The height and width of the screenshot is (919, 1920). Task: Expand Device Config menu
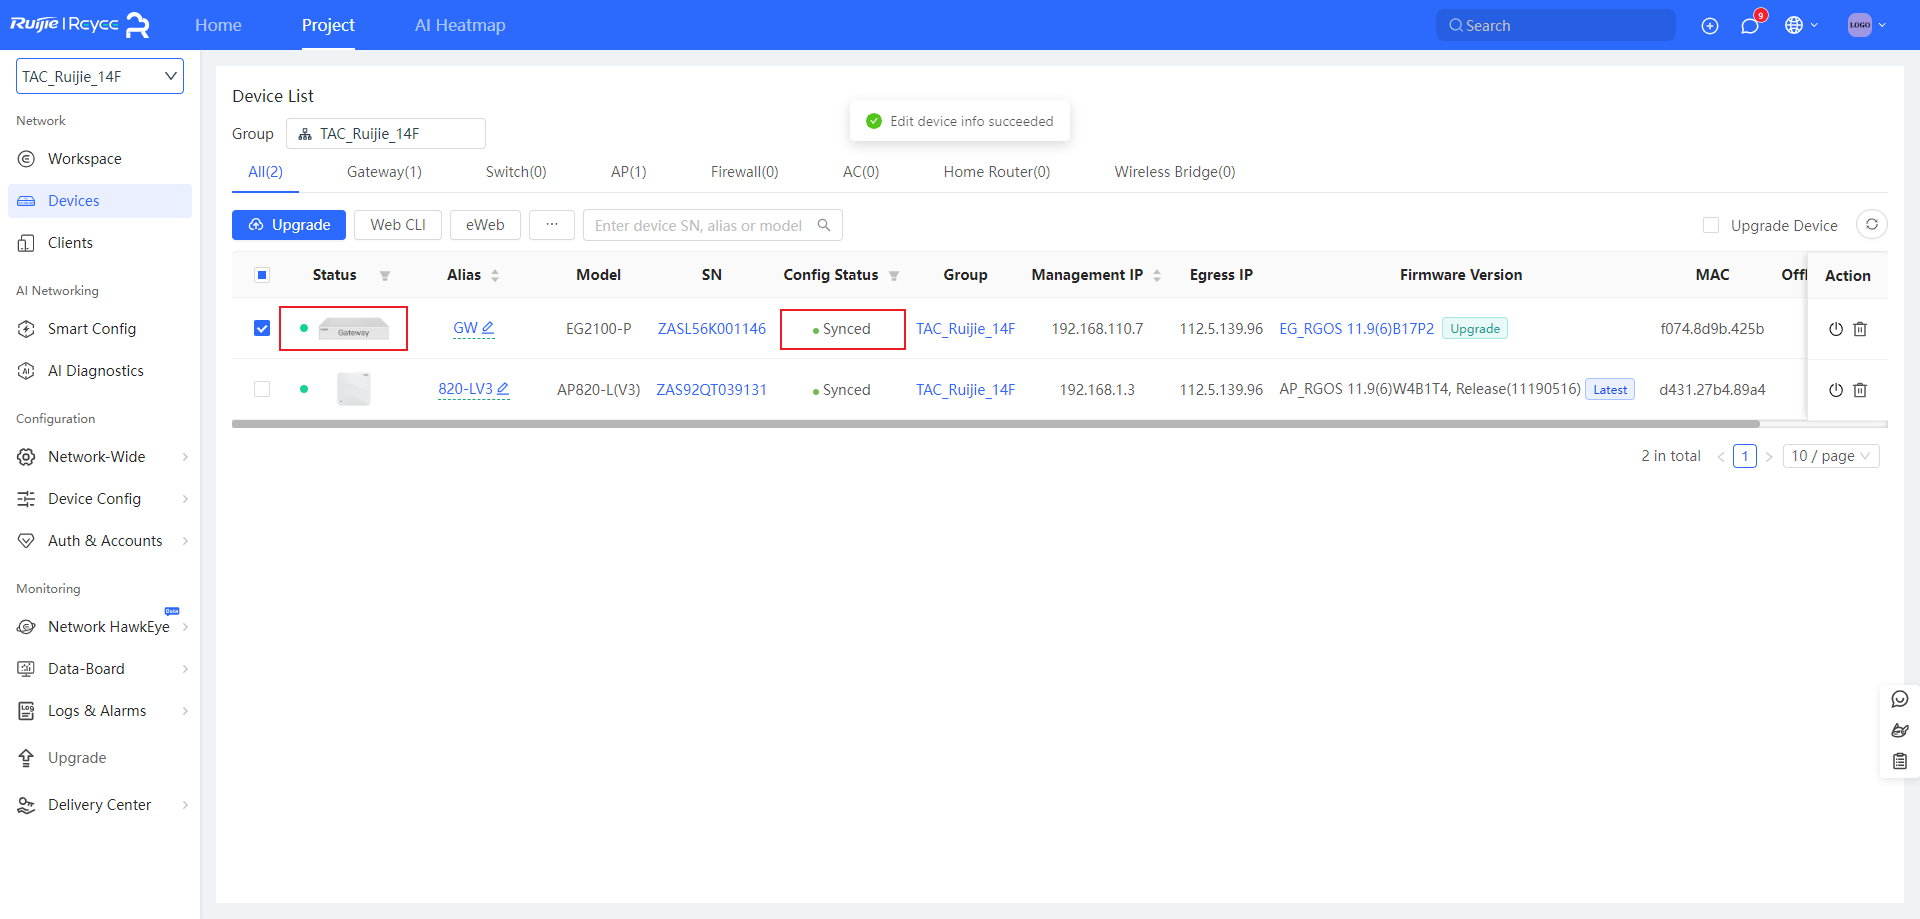pyautogui.click(x=99, y=499)
